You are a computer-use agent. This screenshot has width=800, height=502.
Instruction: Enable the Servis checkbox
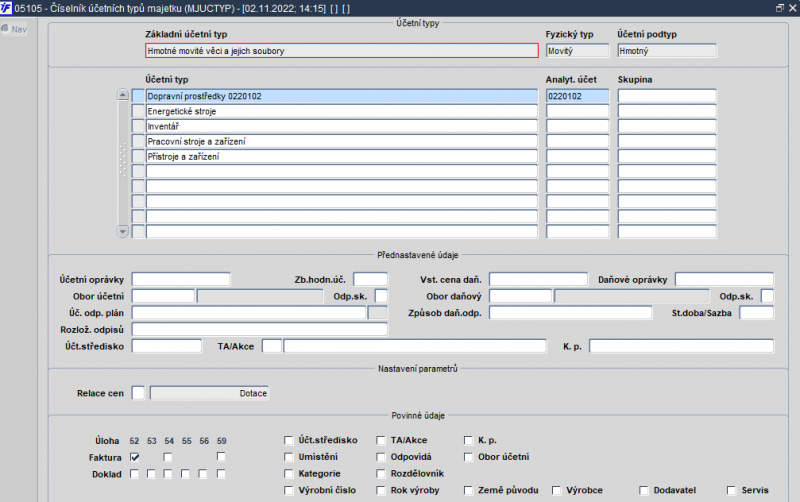pyautogui.click(x=733, y=490)
